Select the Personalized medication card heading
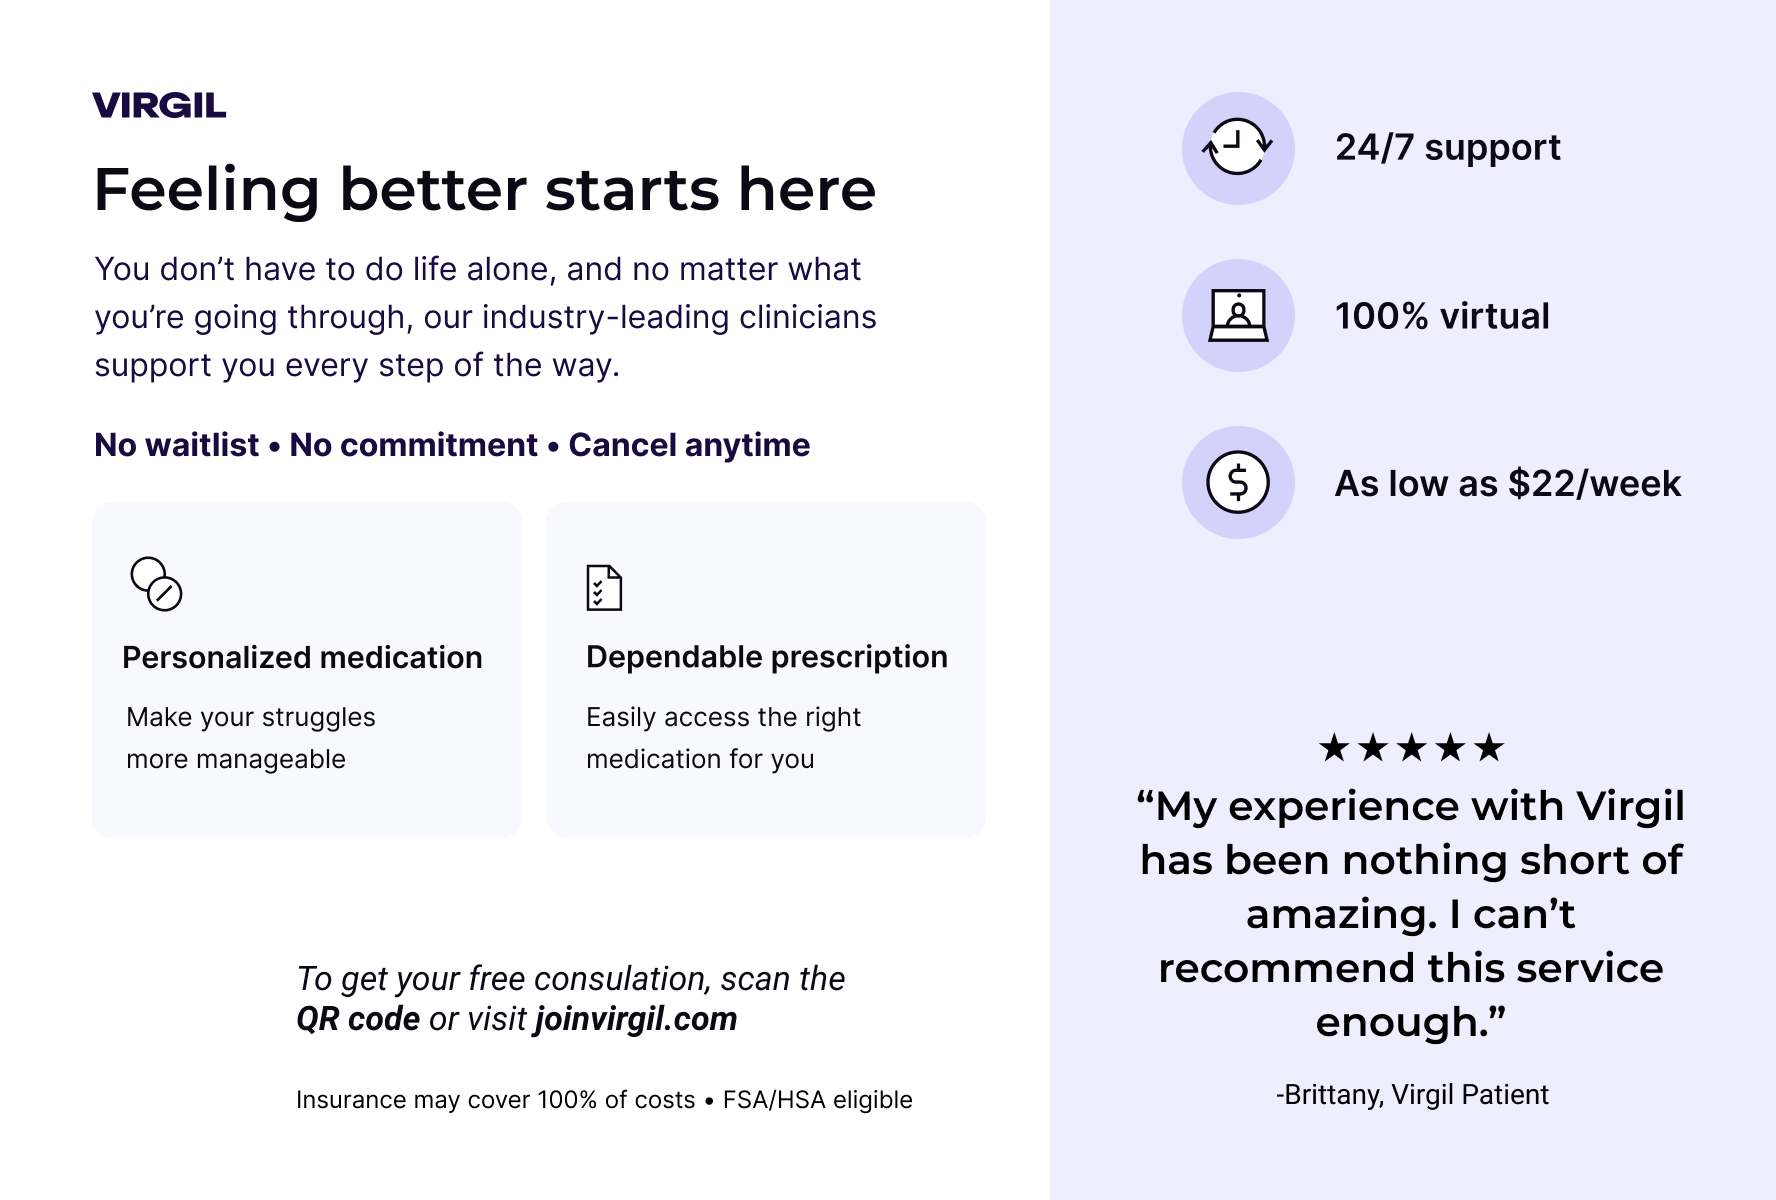Screen dimensions: 1776x1200 click(x=302, y=657)
